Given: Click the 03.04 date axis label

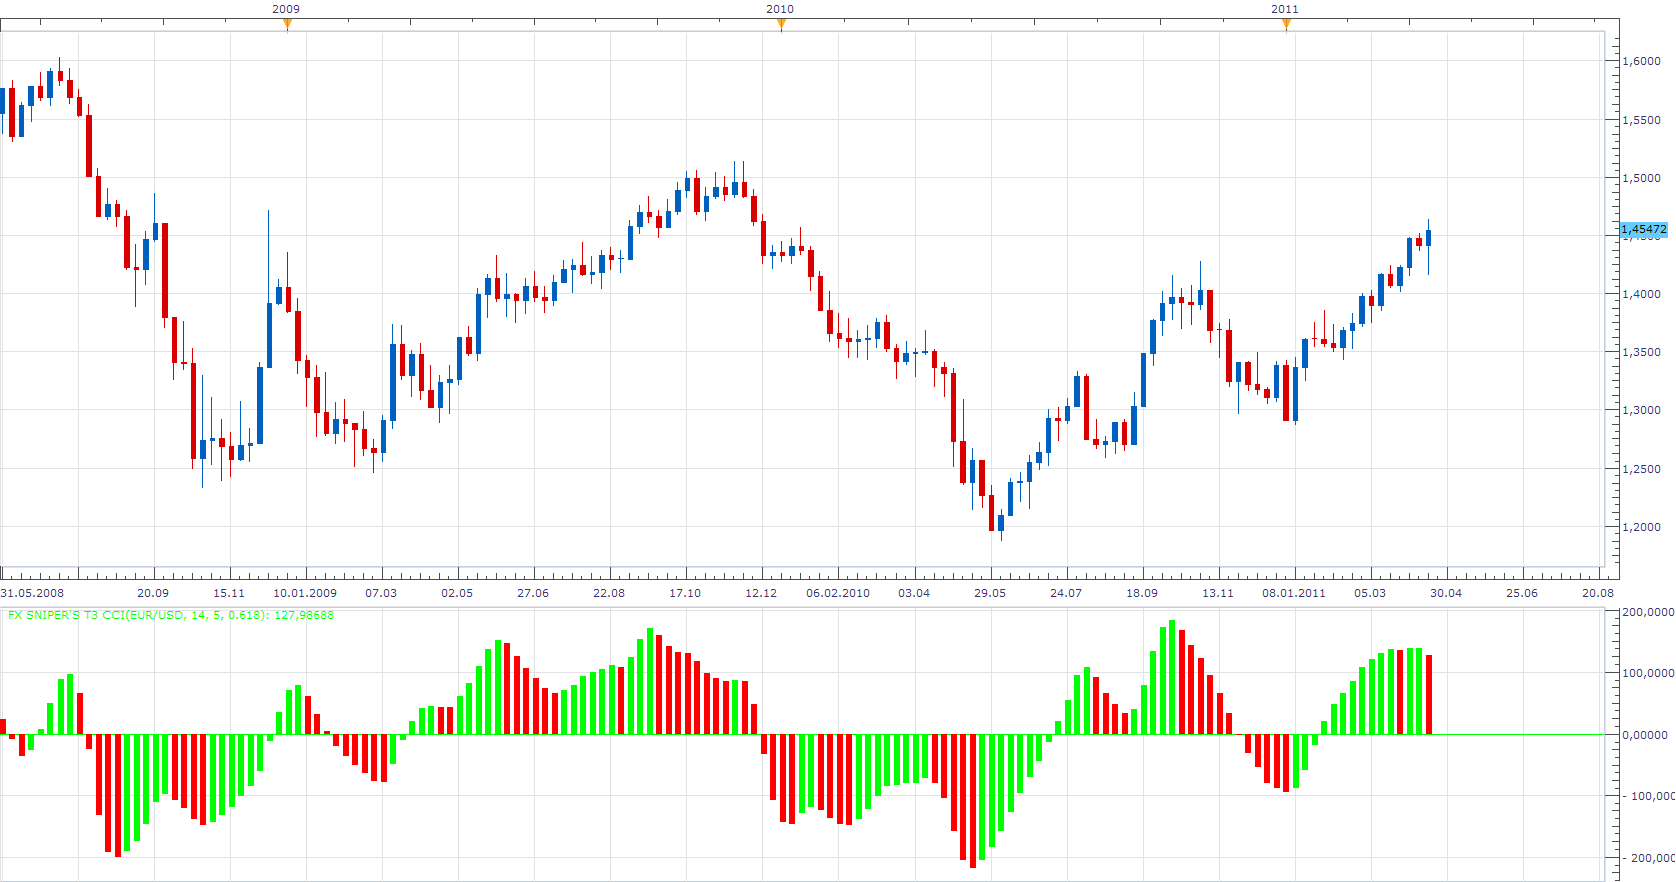Looking at the screenshot, I should click(x=914, y=593).
